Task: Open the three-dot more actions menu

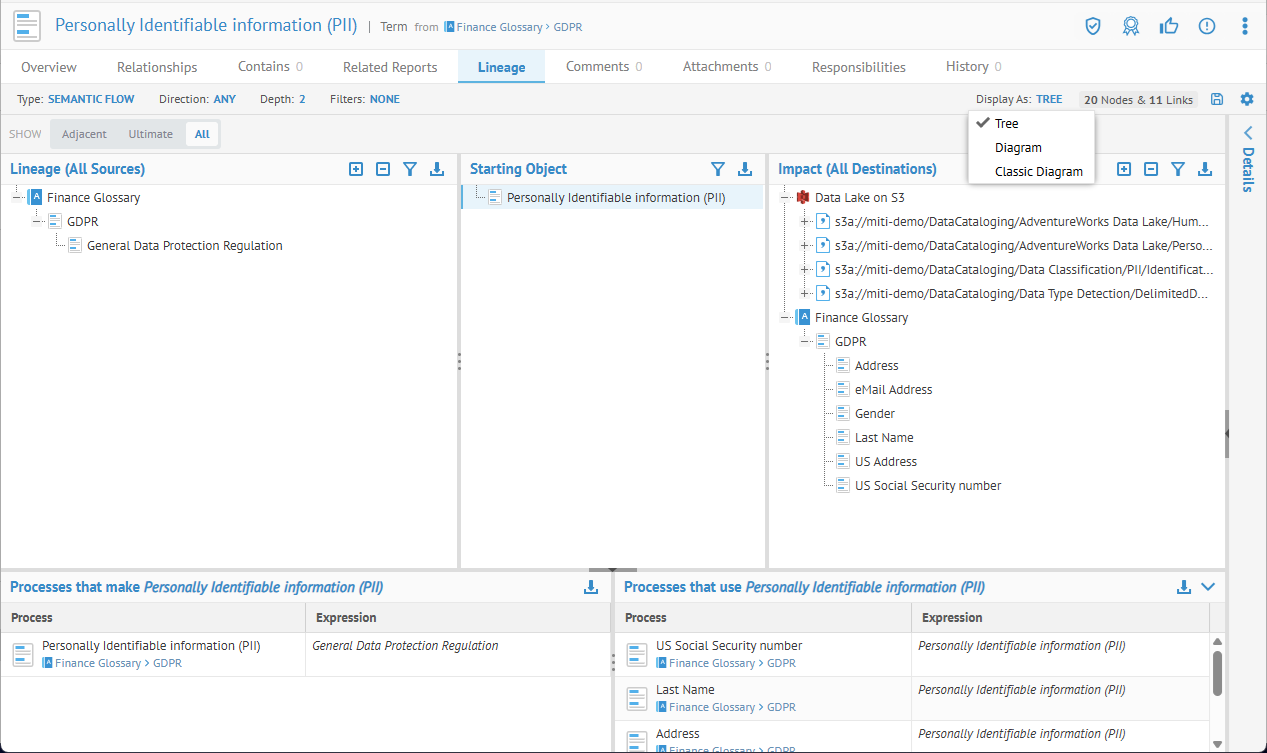Action: (x=1245, y=26)
